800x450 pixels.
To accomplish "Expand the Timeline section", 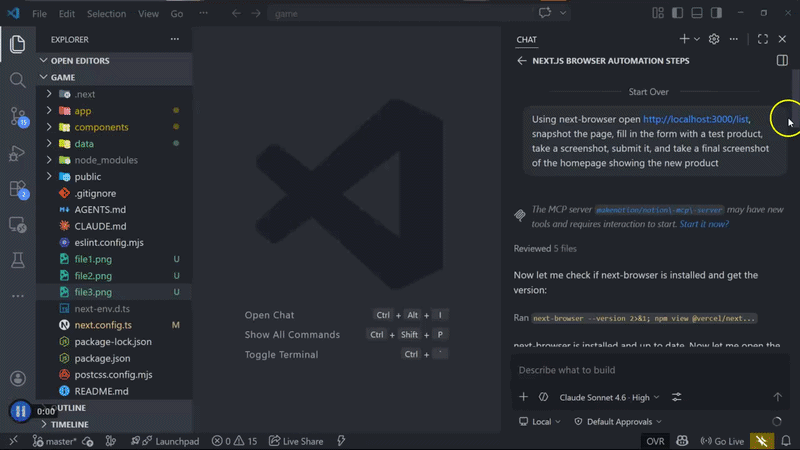I will click(x=114, y=424).
